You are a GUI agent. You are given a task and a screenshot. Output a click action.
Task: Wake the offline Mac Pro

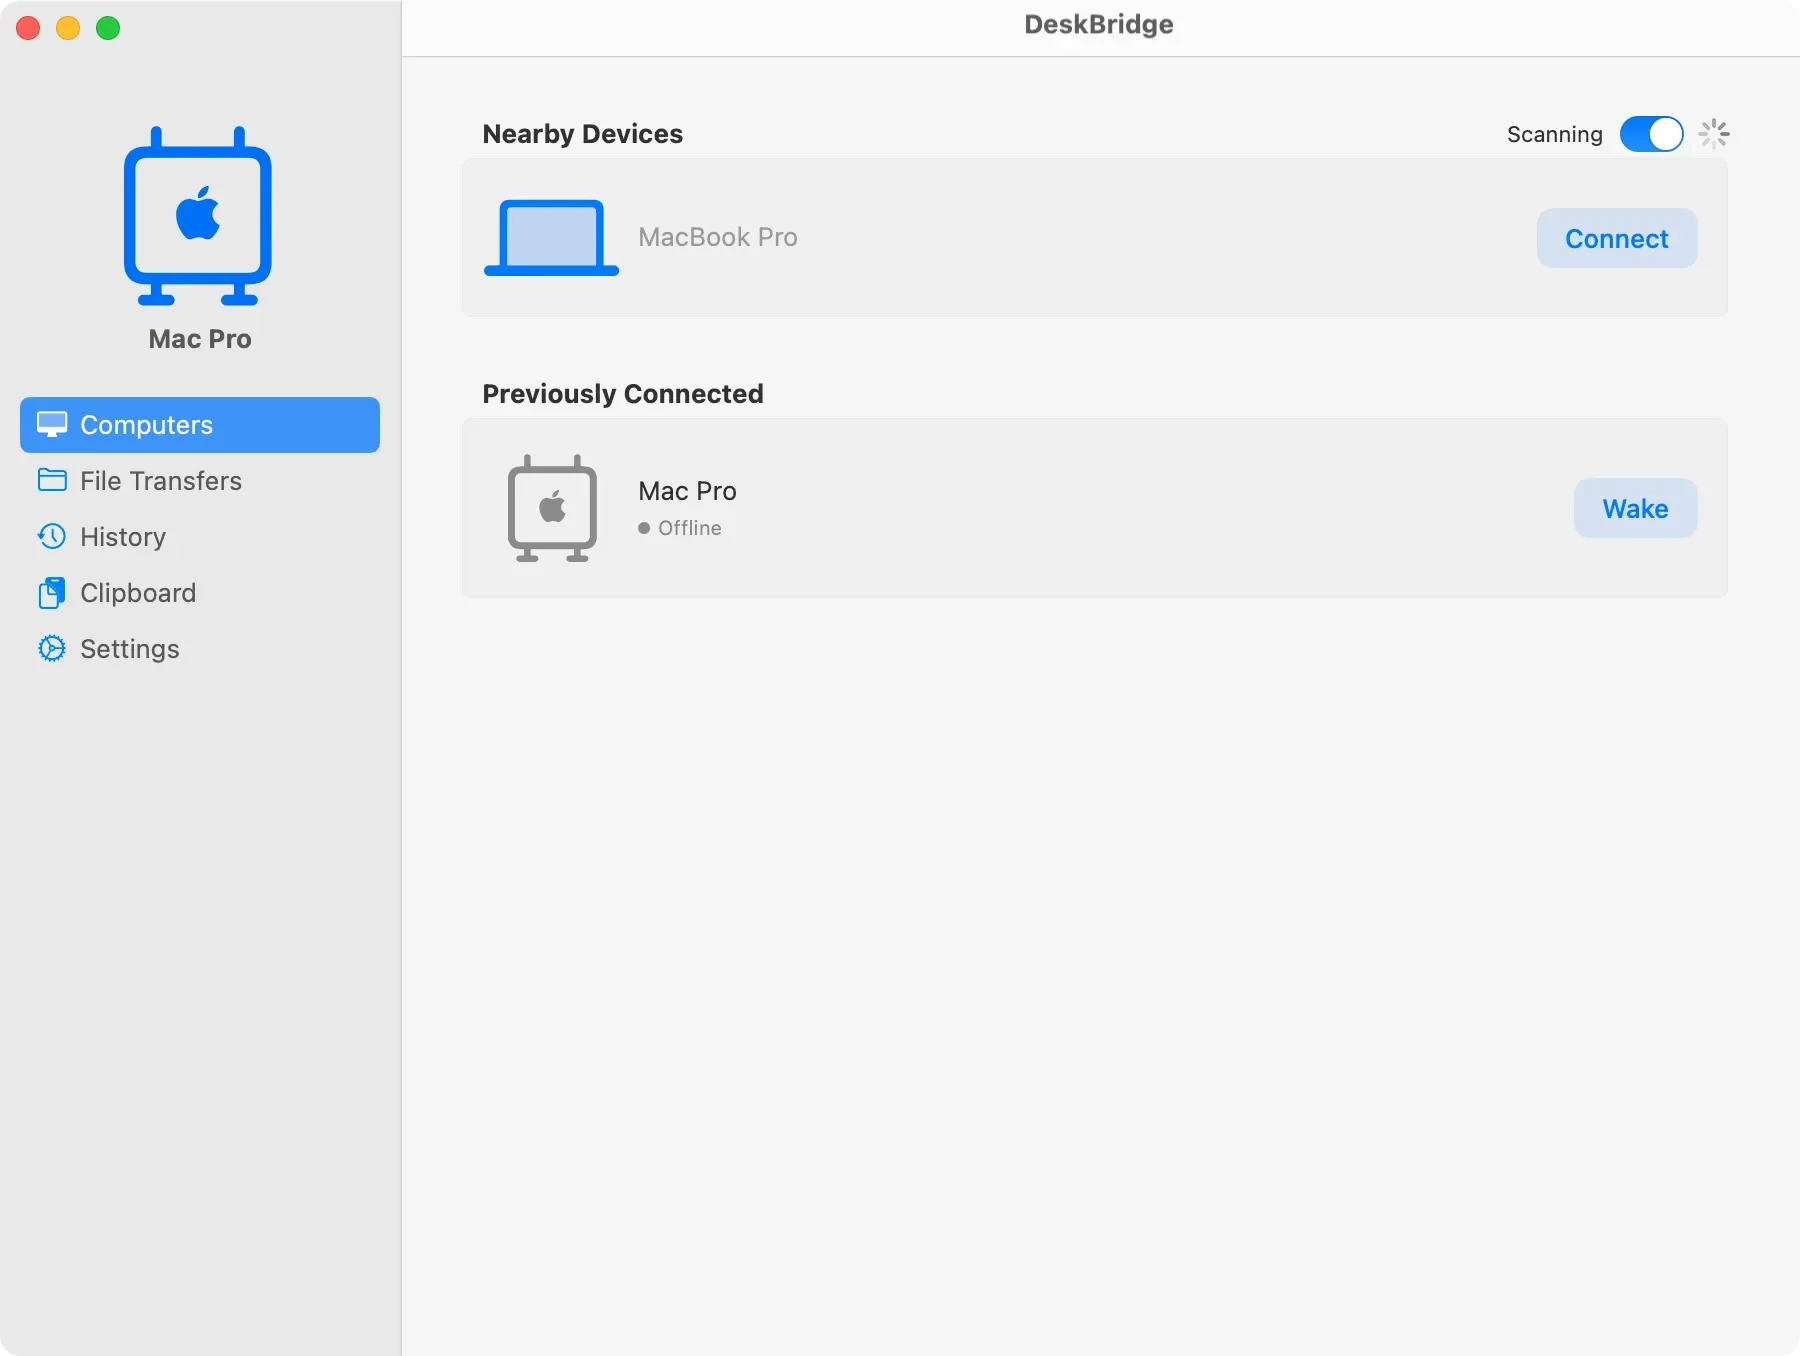(x=1635, y=508)
